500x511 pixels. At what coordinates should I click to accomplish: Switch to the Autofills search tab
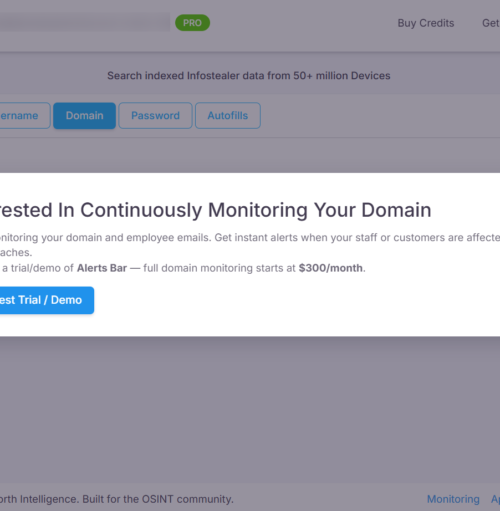click(228, 116)
